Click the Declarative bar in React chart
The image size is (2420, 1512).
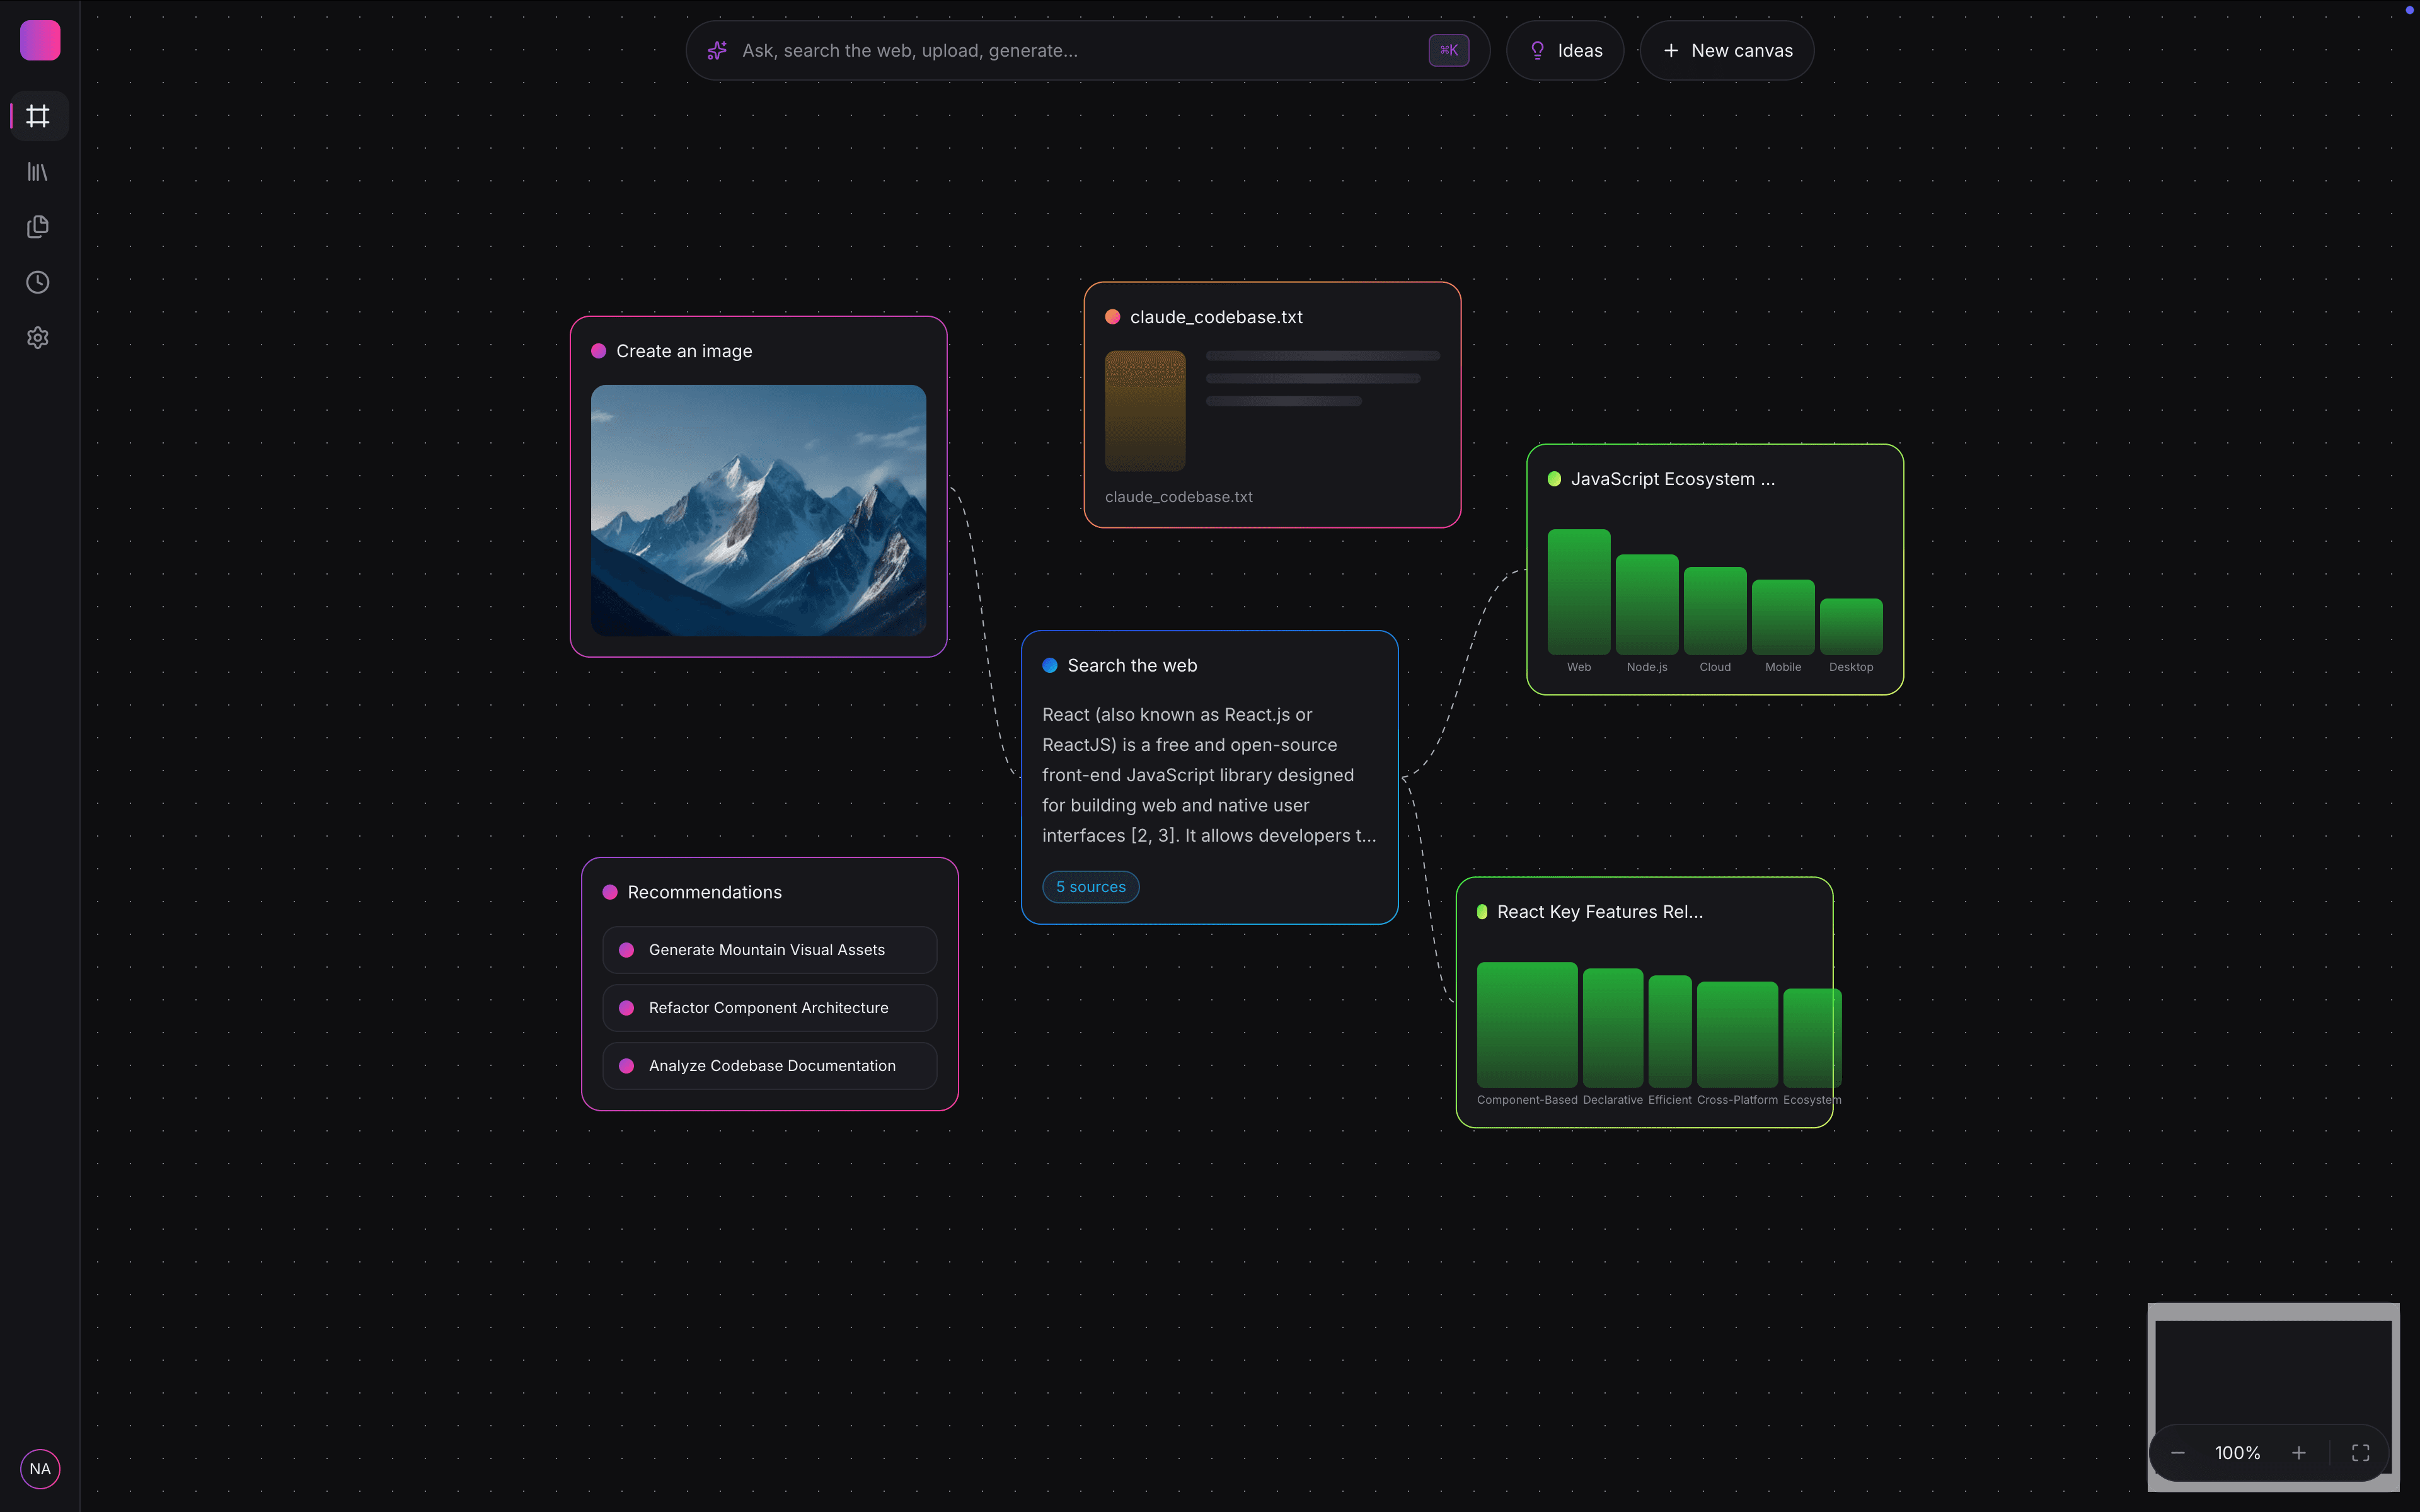click(1613, 1028)
